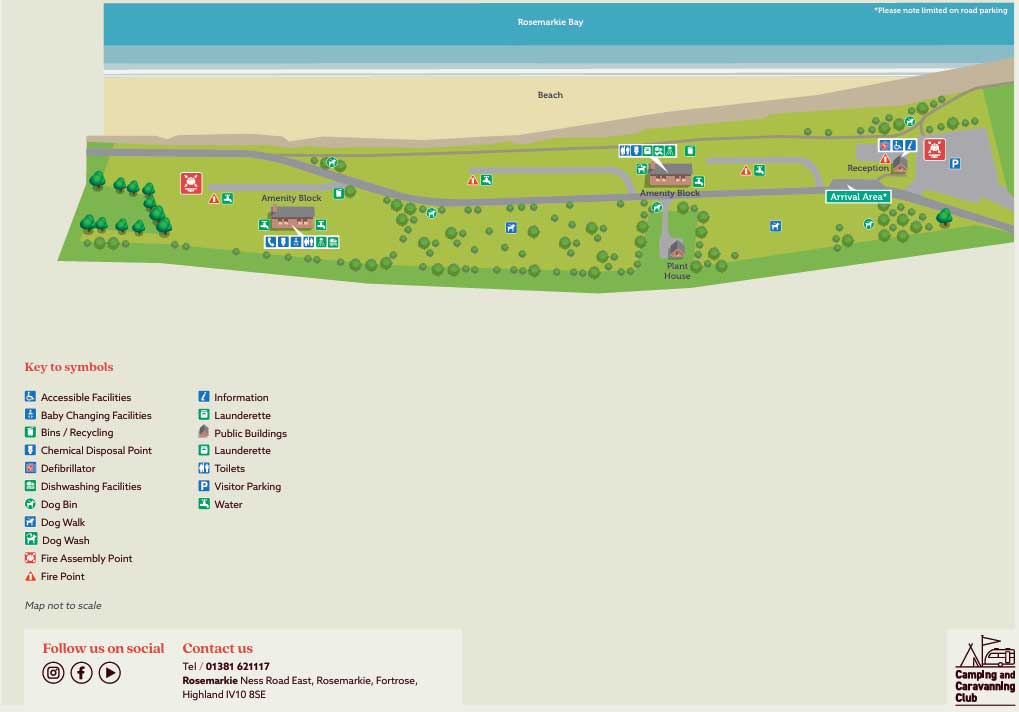This screenshot has width=1019, height=712.
Task: Click the Dog Wash icon in the key
Action: (31, 540)
